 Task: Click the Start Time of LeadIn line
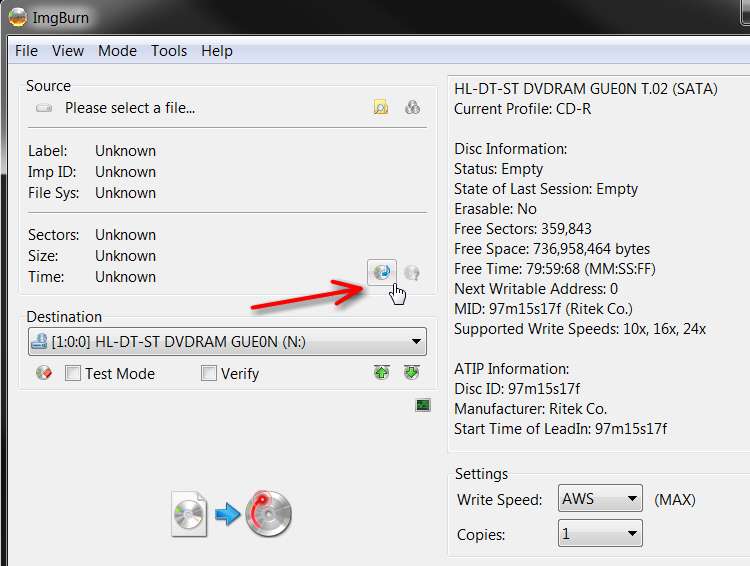560,429
